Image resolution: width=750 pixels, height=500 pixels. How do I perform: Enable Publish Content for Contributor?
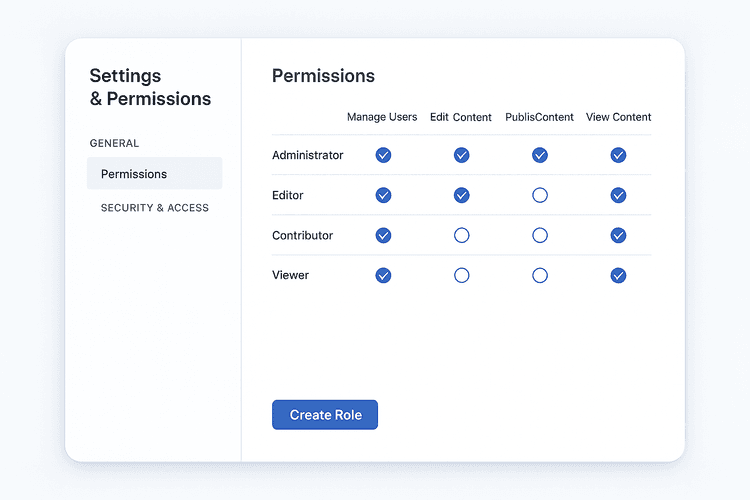[x=540, y=235]
